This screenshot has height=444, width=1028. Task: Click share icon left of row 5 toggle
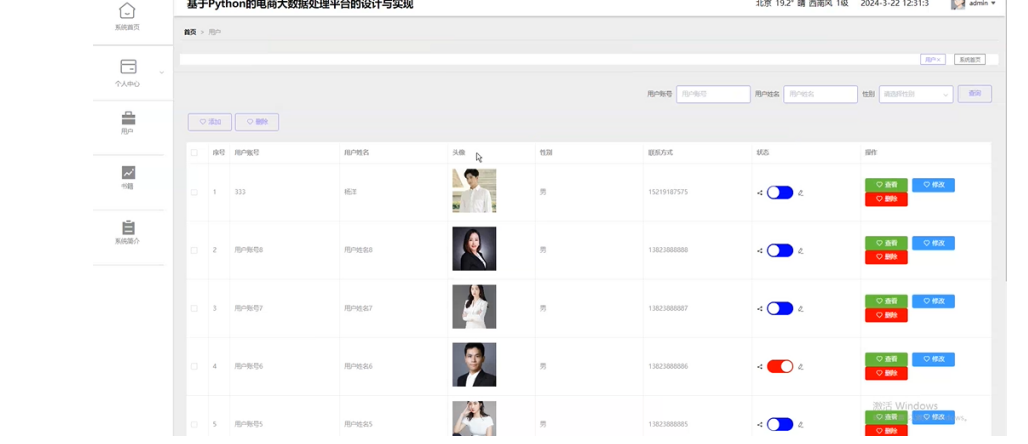pos(760,425)
